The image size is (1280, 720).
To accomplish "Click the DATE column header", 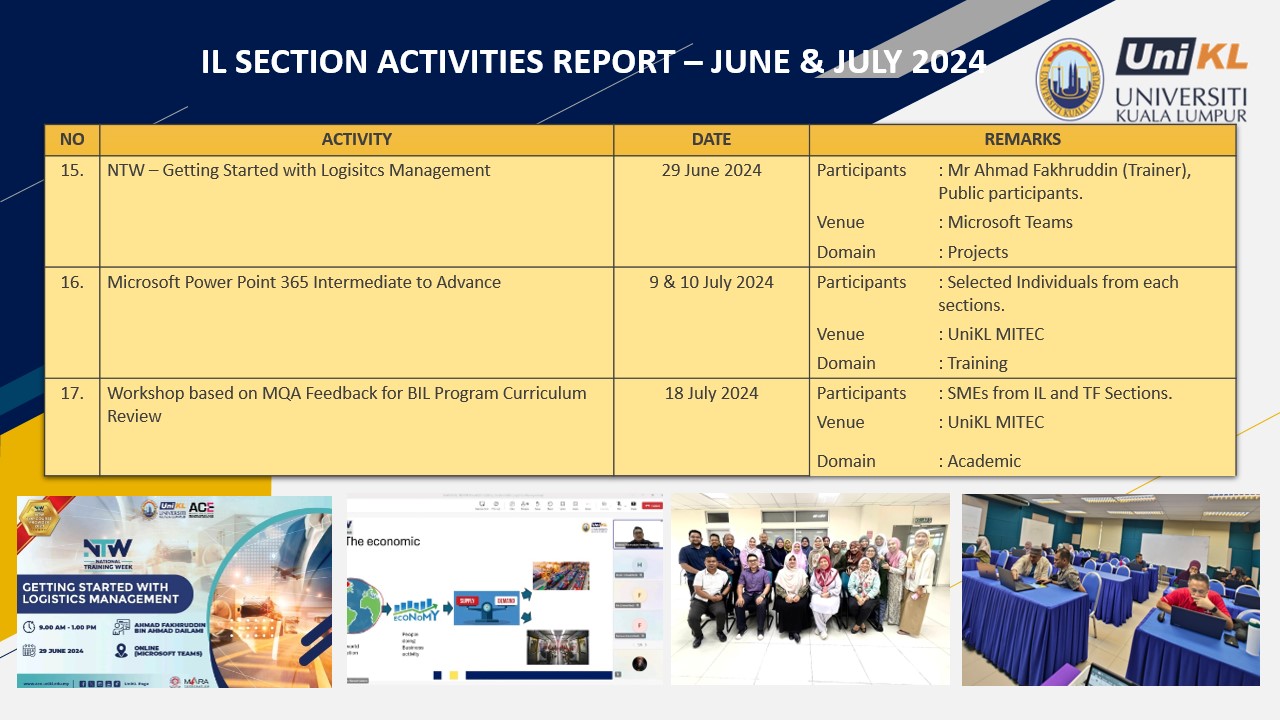I will pyautogui.click(x=711, y=139).
